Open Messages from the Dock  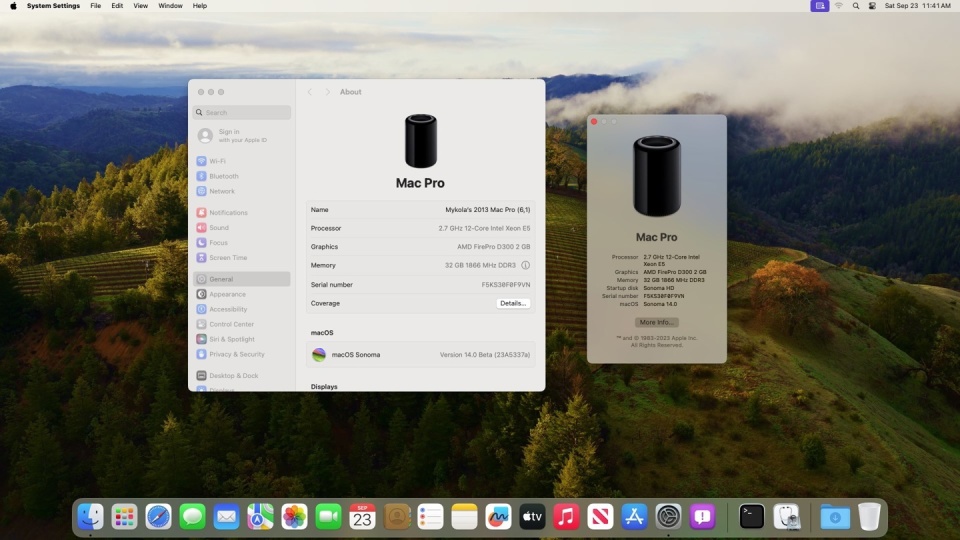(x=192, y=517)
